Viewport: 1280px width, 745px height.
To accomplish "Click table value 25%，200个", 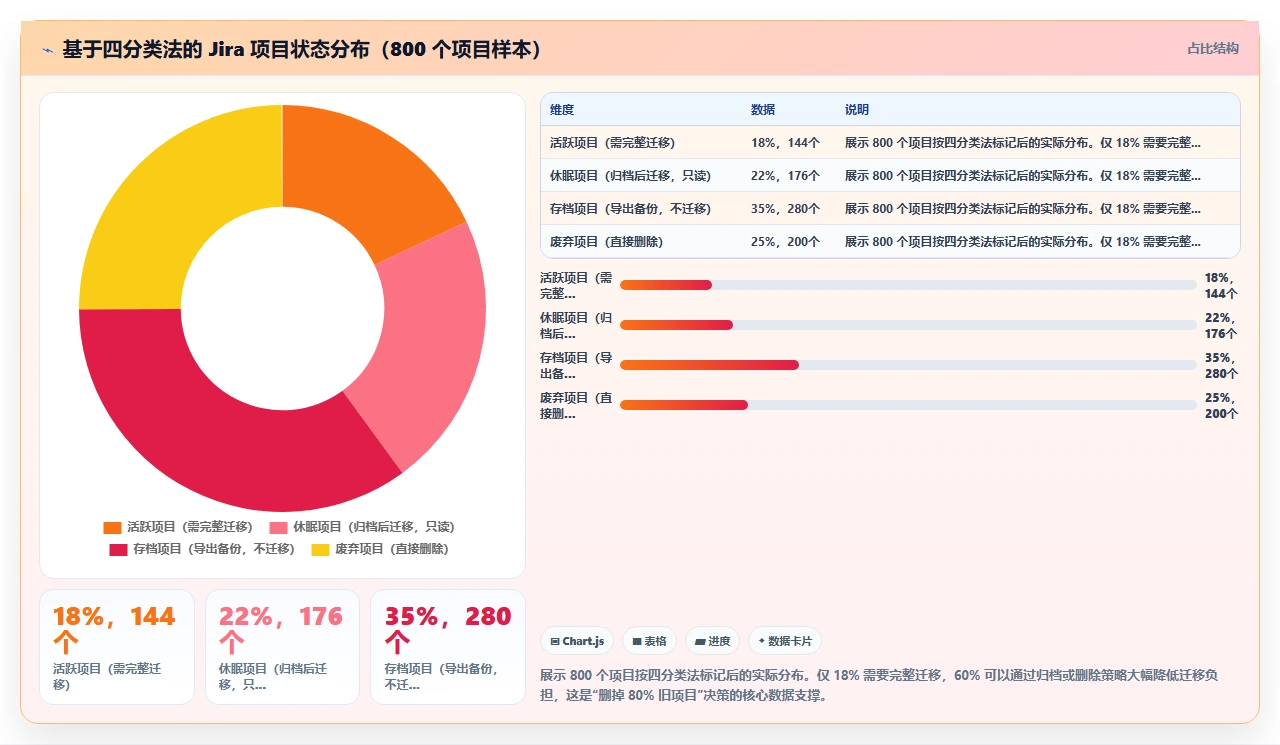I will tap(785, 242).
